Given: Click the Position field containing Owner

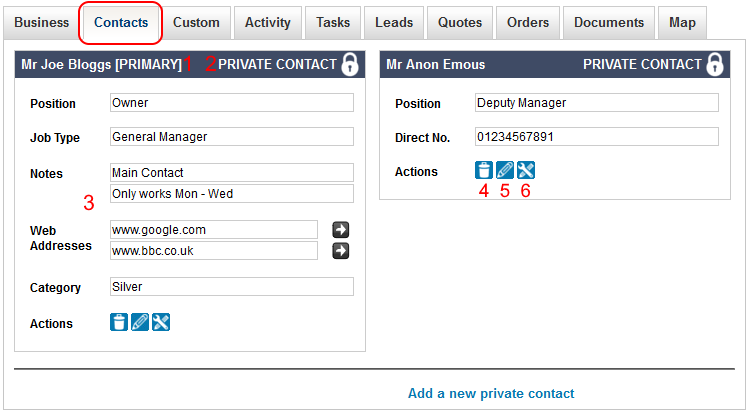Looking at the screenshot, I should pos(231,103).
